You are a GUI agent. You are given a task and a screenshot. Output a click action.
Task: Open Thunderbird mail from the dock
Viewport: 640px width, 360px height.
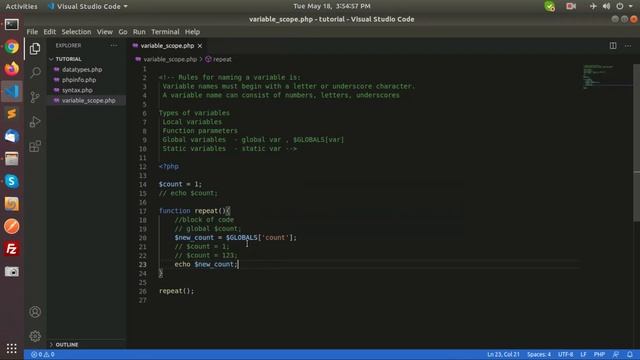point(11,136)
